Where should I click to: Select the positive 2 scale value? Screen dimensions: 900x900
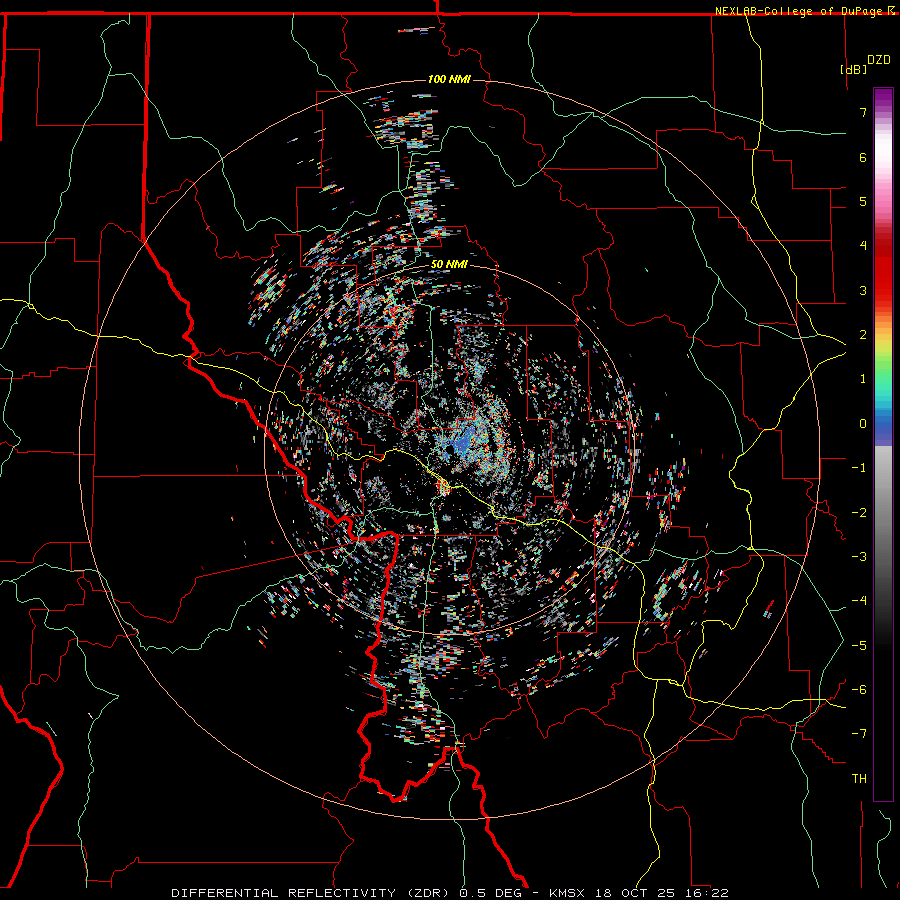863,335
